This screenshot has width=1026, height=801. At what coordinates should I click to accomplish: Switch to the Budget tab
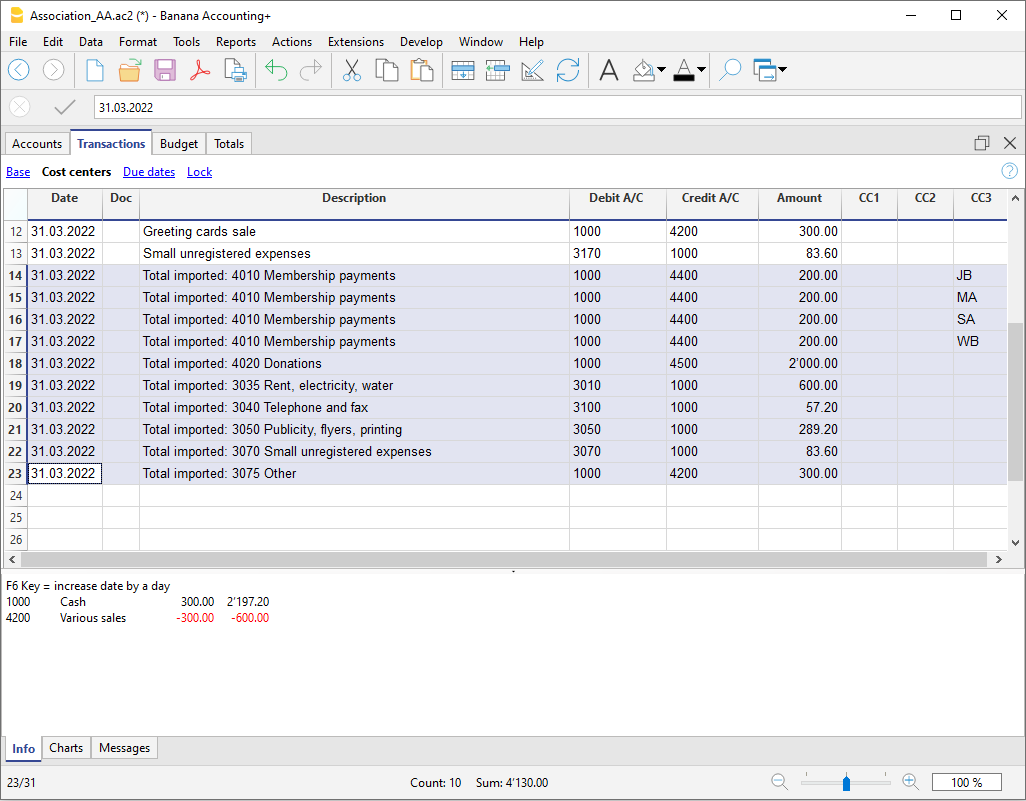(x=179, y=144)
